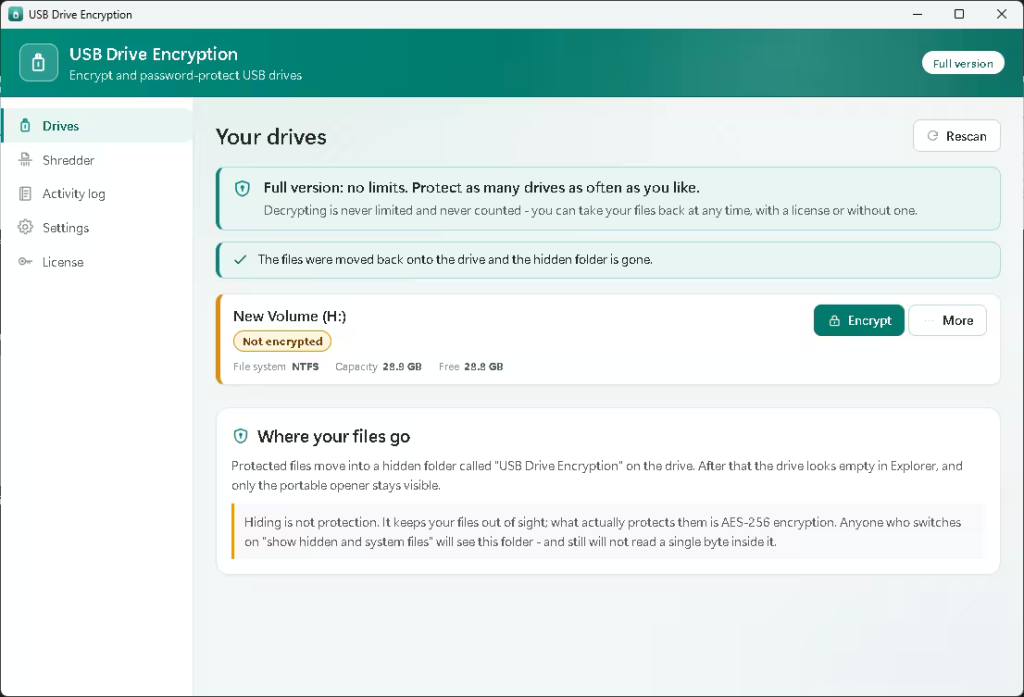Switch to the Settings page
Image resolution: width=1024 pixels, height=697 pixels.
pyautogui.click(x=97, y=227)
